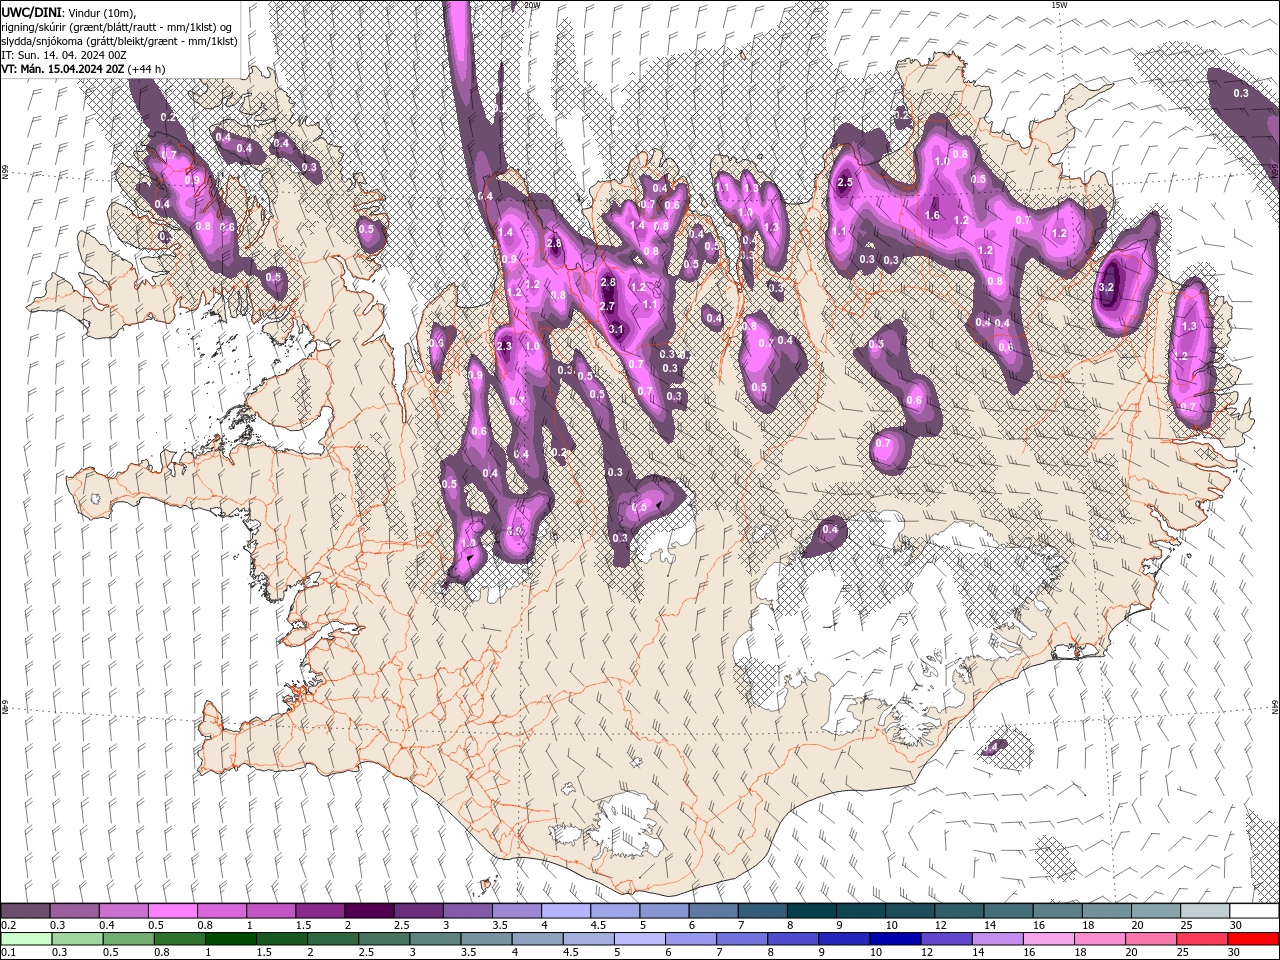Click the 3.2 snowfall value on the map

coord(1106,287)
